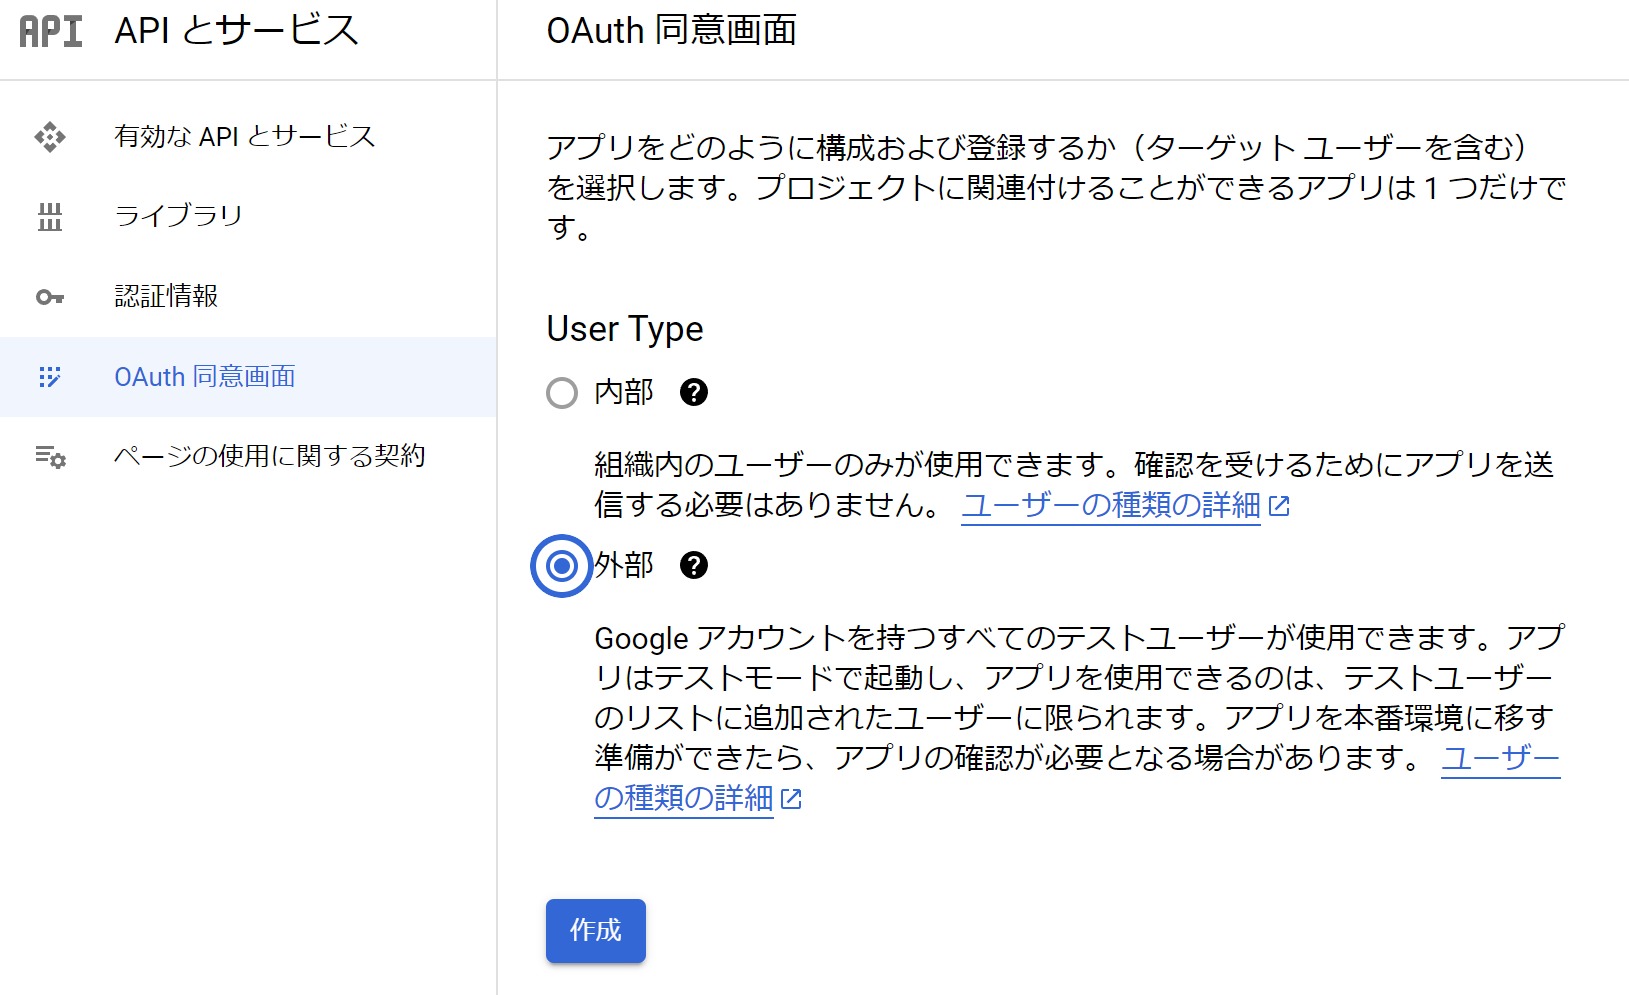The height and width of the screenshot is (995, 1629).
Task: Open 認証情報 from the sidebar
Action: point(166,297)
